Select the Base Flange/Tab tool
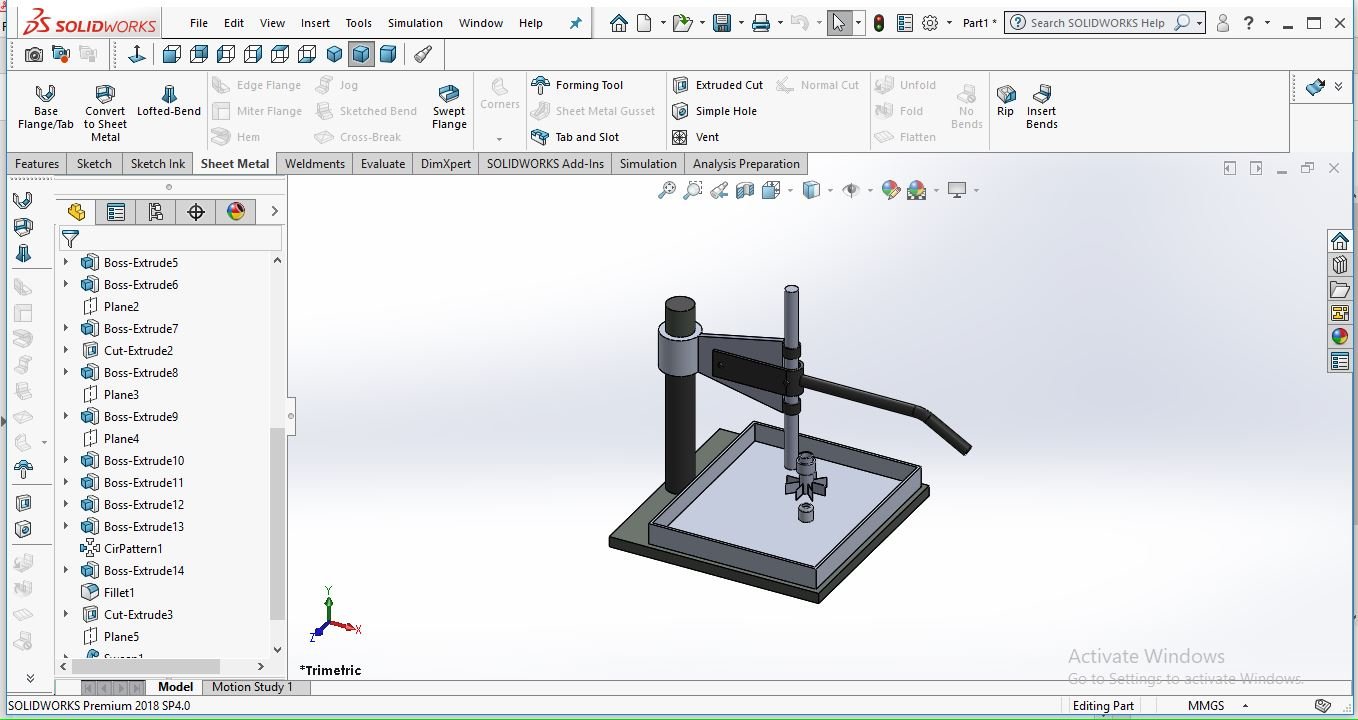Screen dimensions: 1358x720 coord(45,105)
